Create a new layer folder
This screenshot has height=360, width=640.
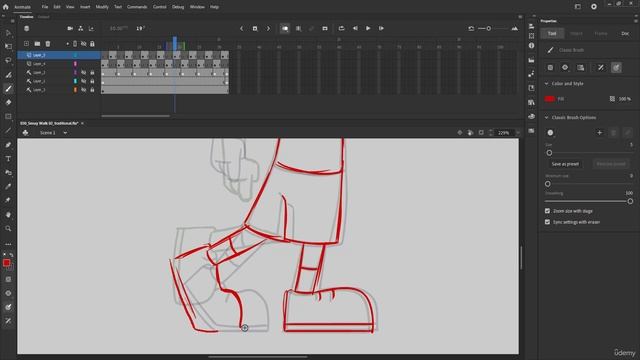[x=37, y=44]
